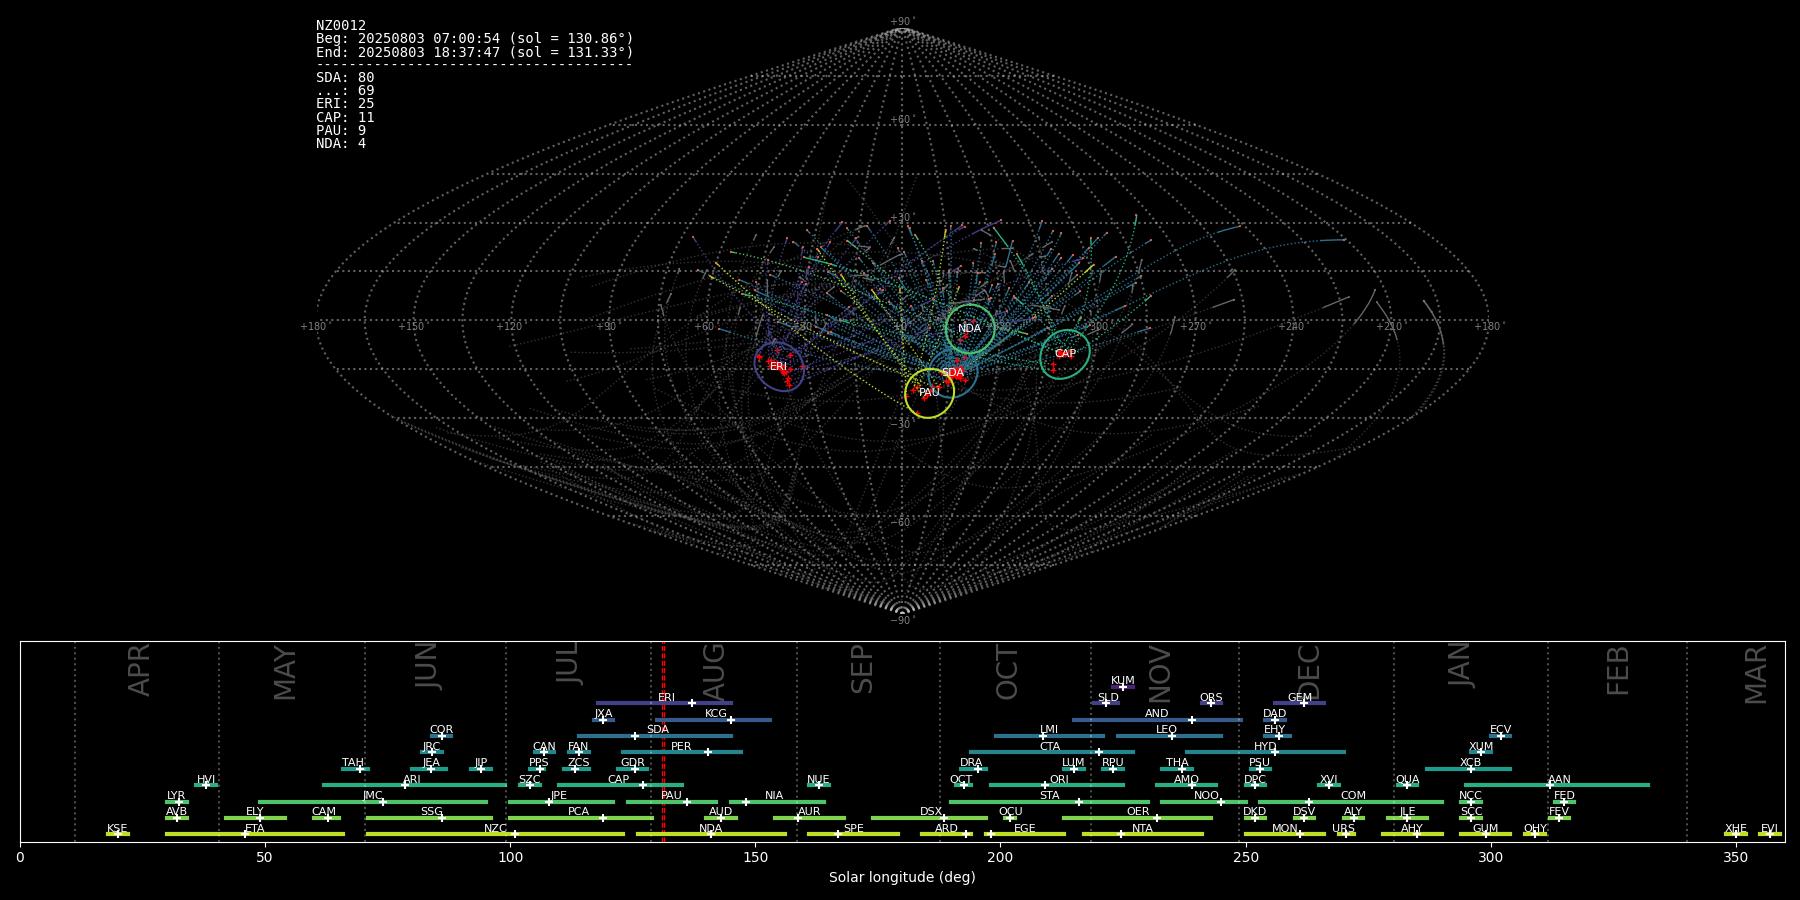1800x900 pixels.
Task: Click the COR shower bar in timeline
Action: [x=441, y=736]
